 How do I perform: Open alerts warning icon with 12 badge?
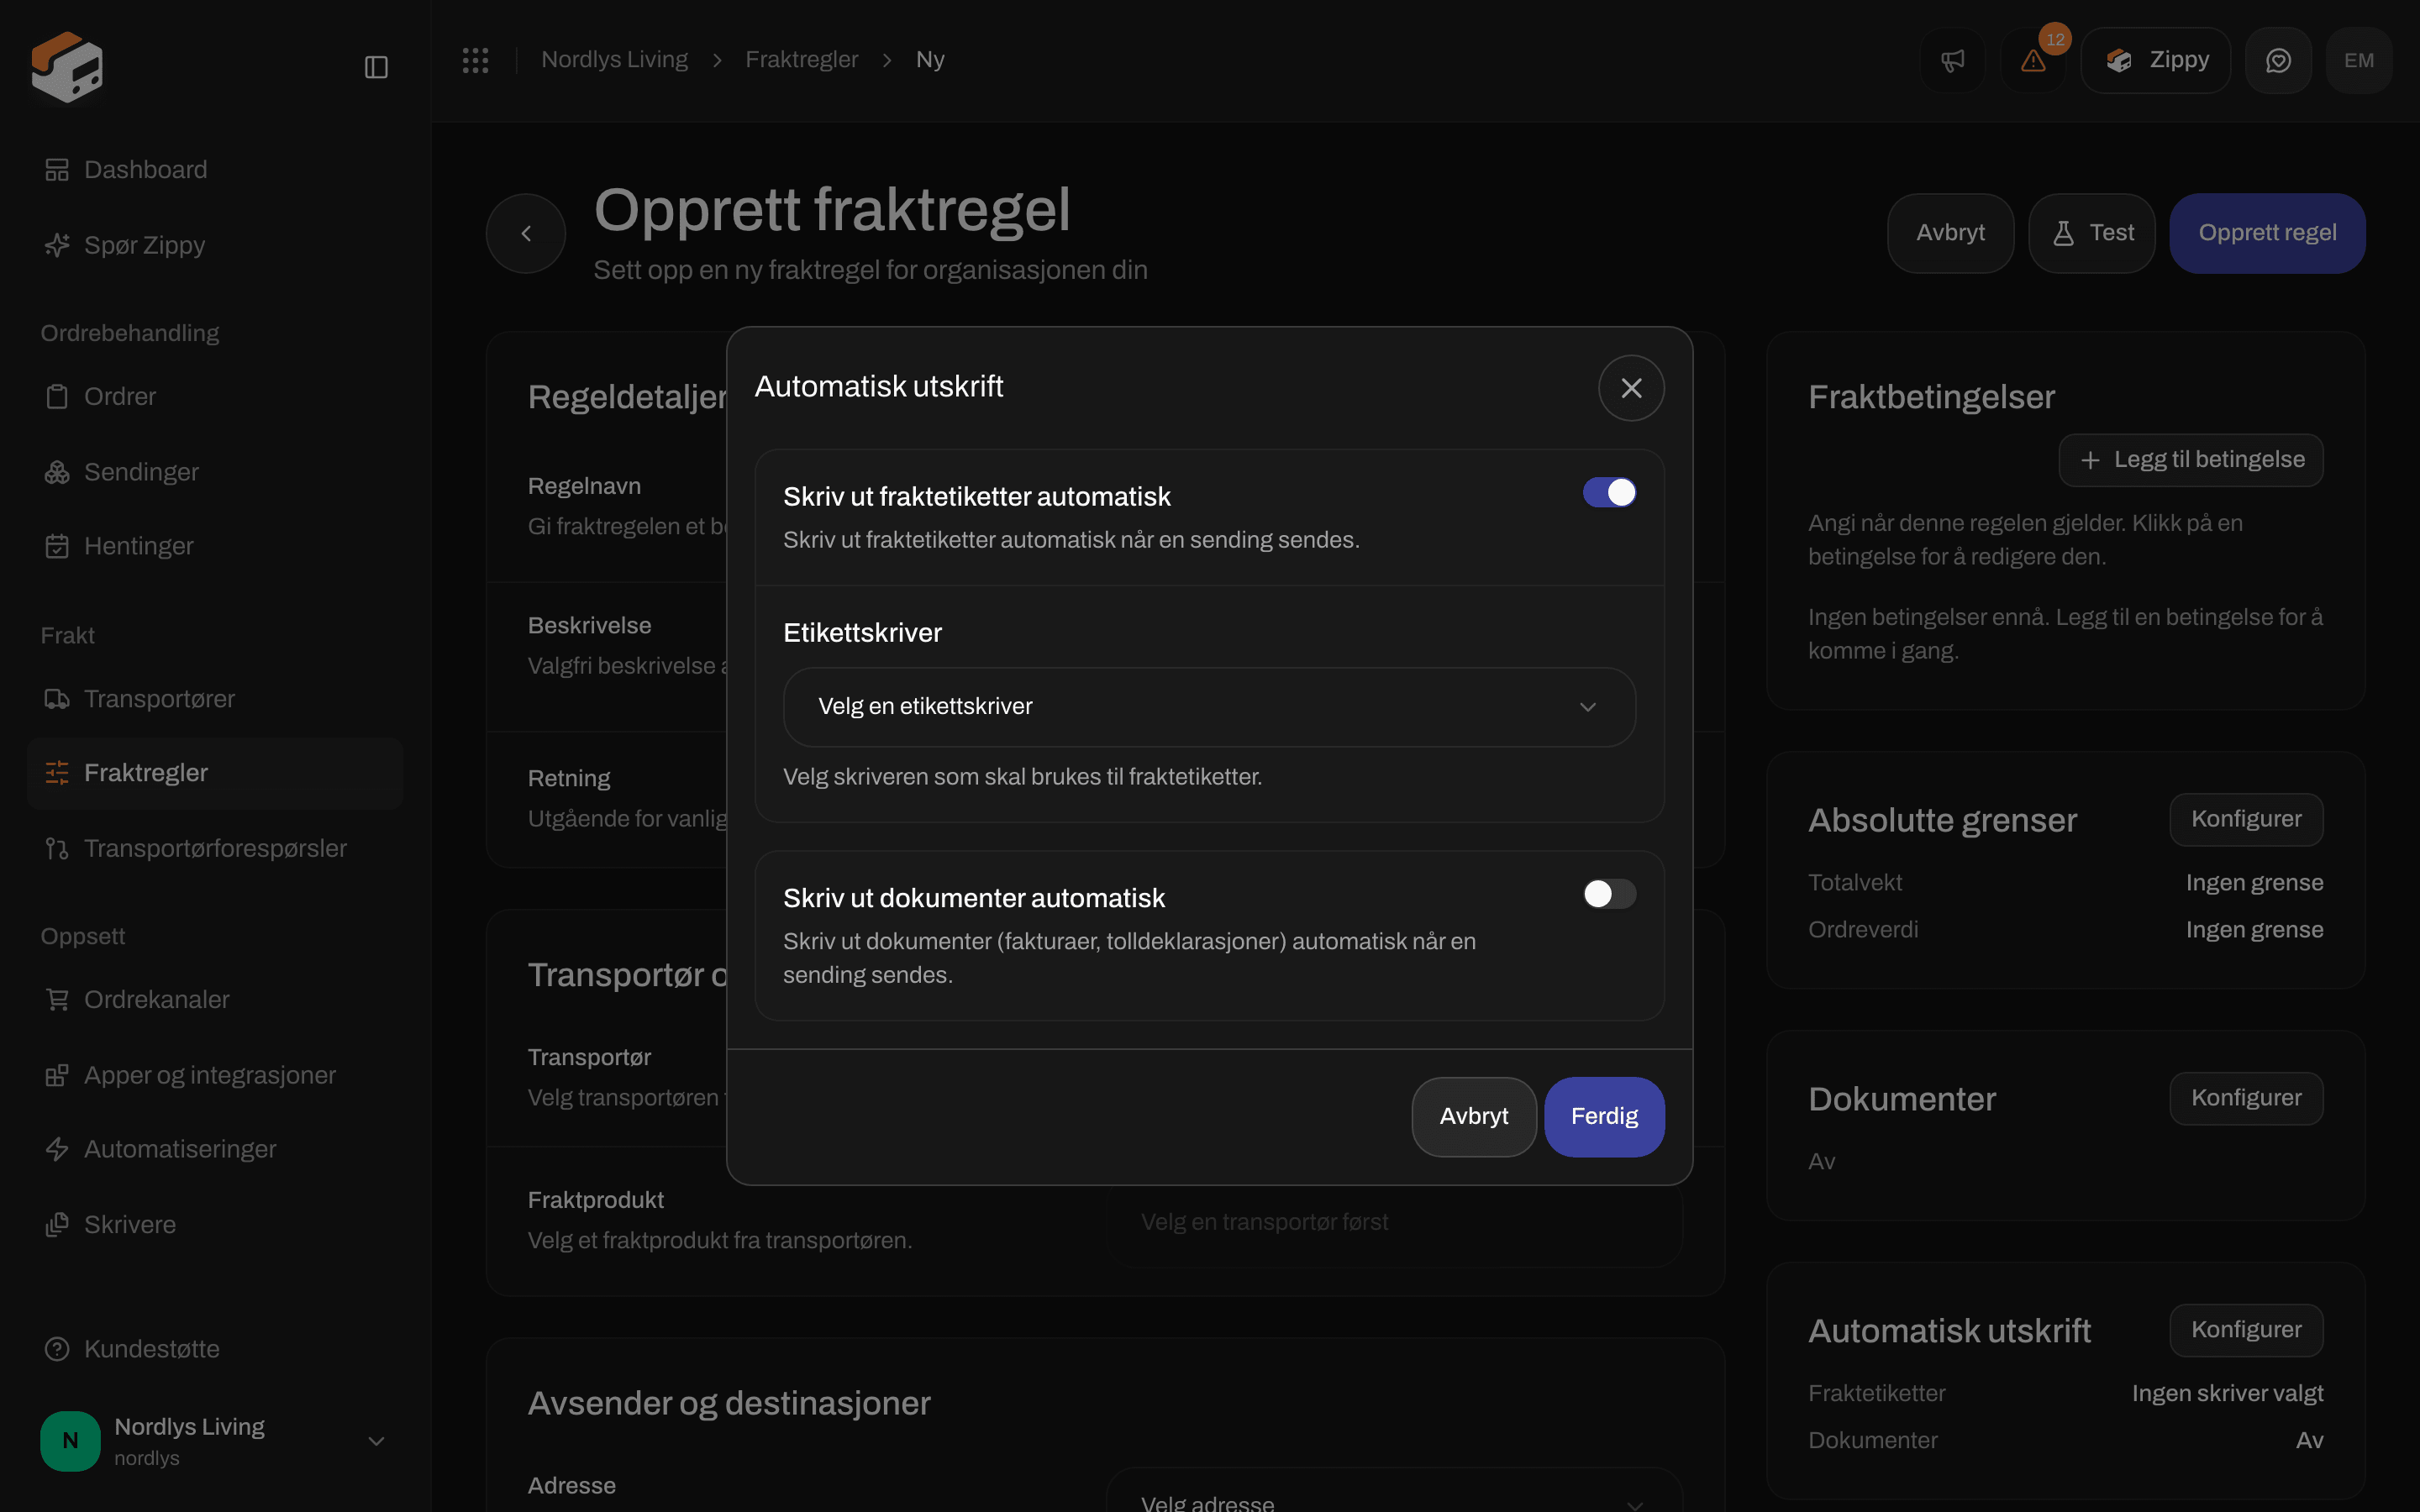coord(2033,61)
